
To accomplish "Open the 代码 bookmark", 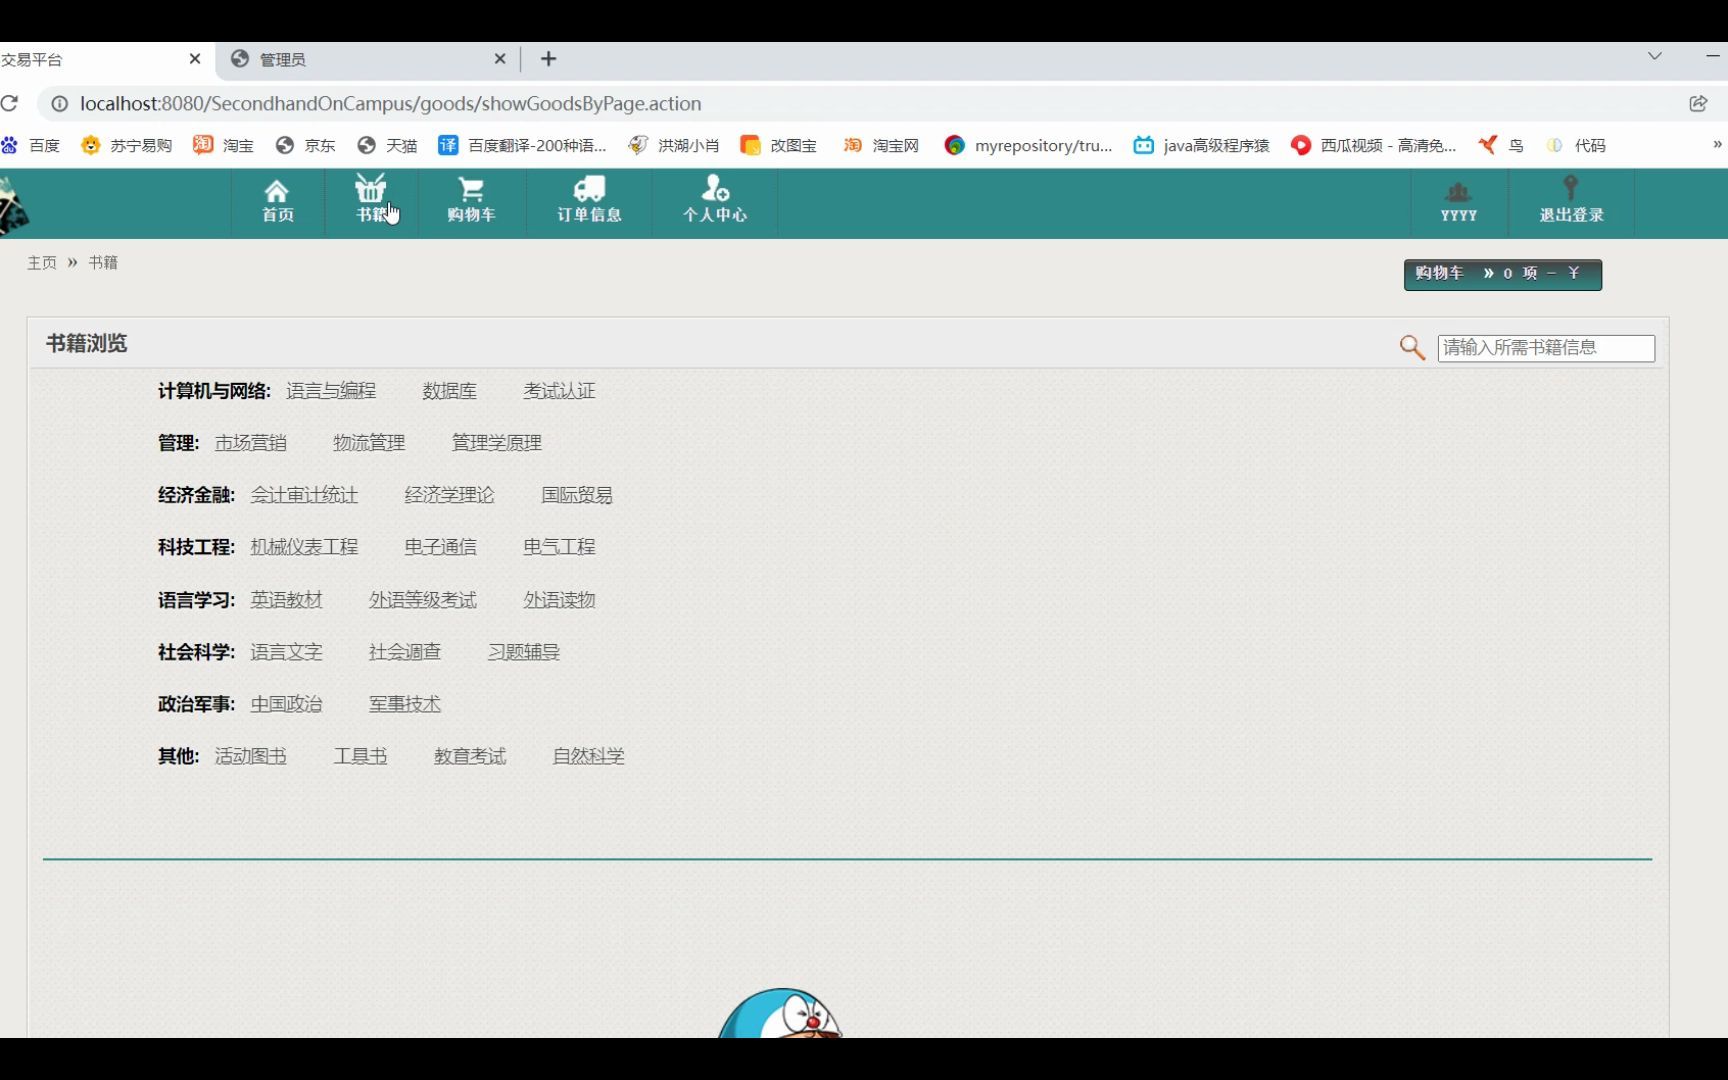I will click(1576, 145).
